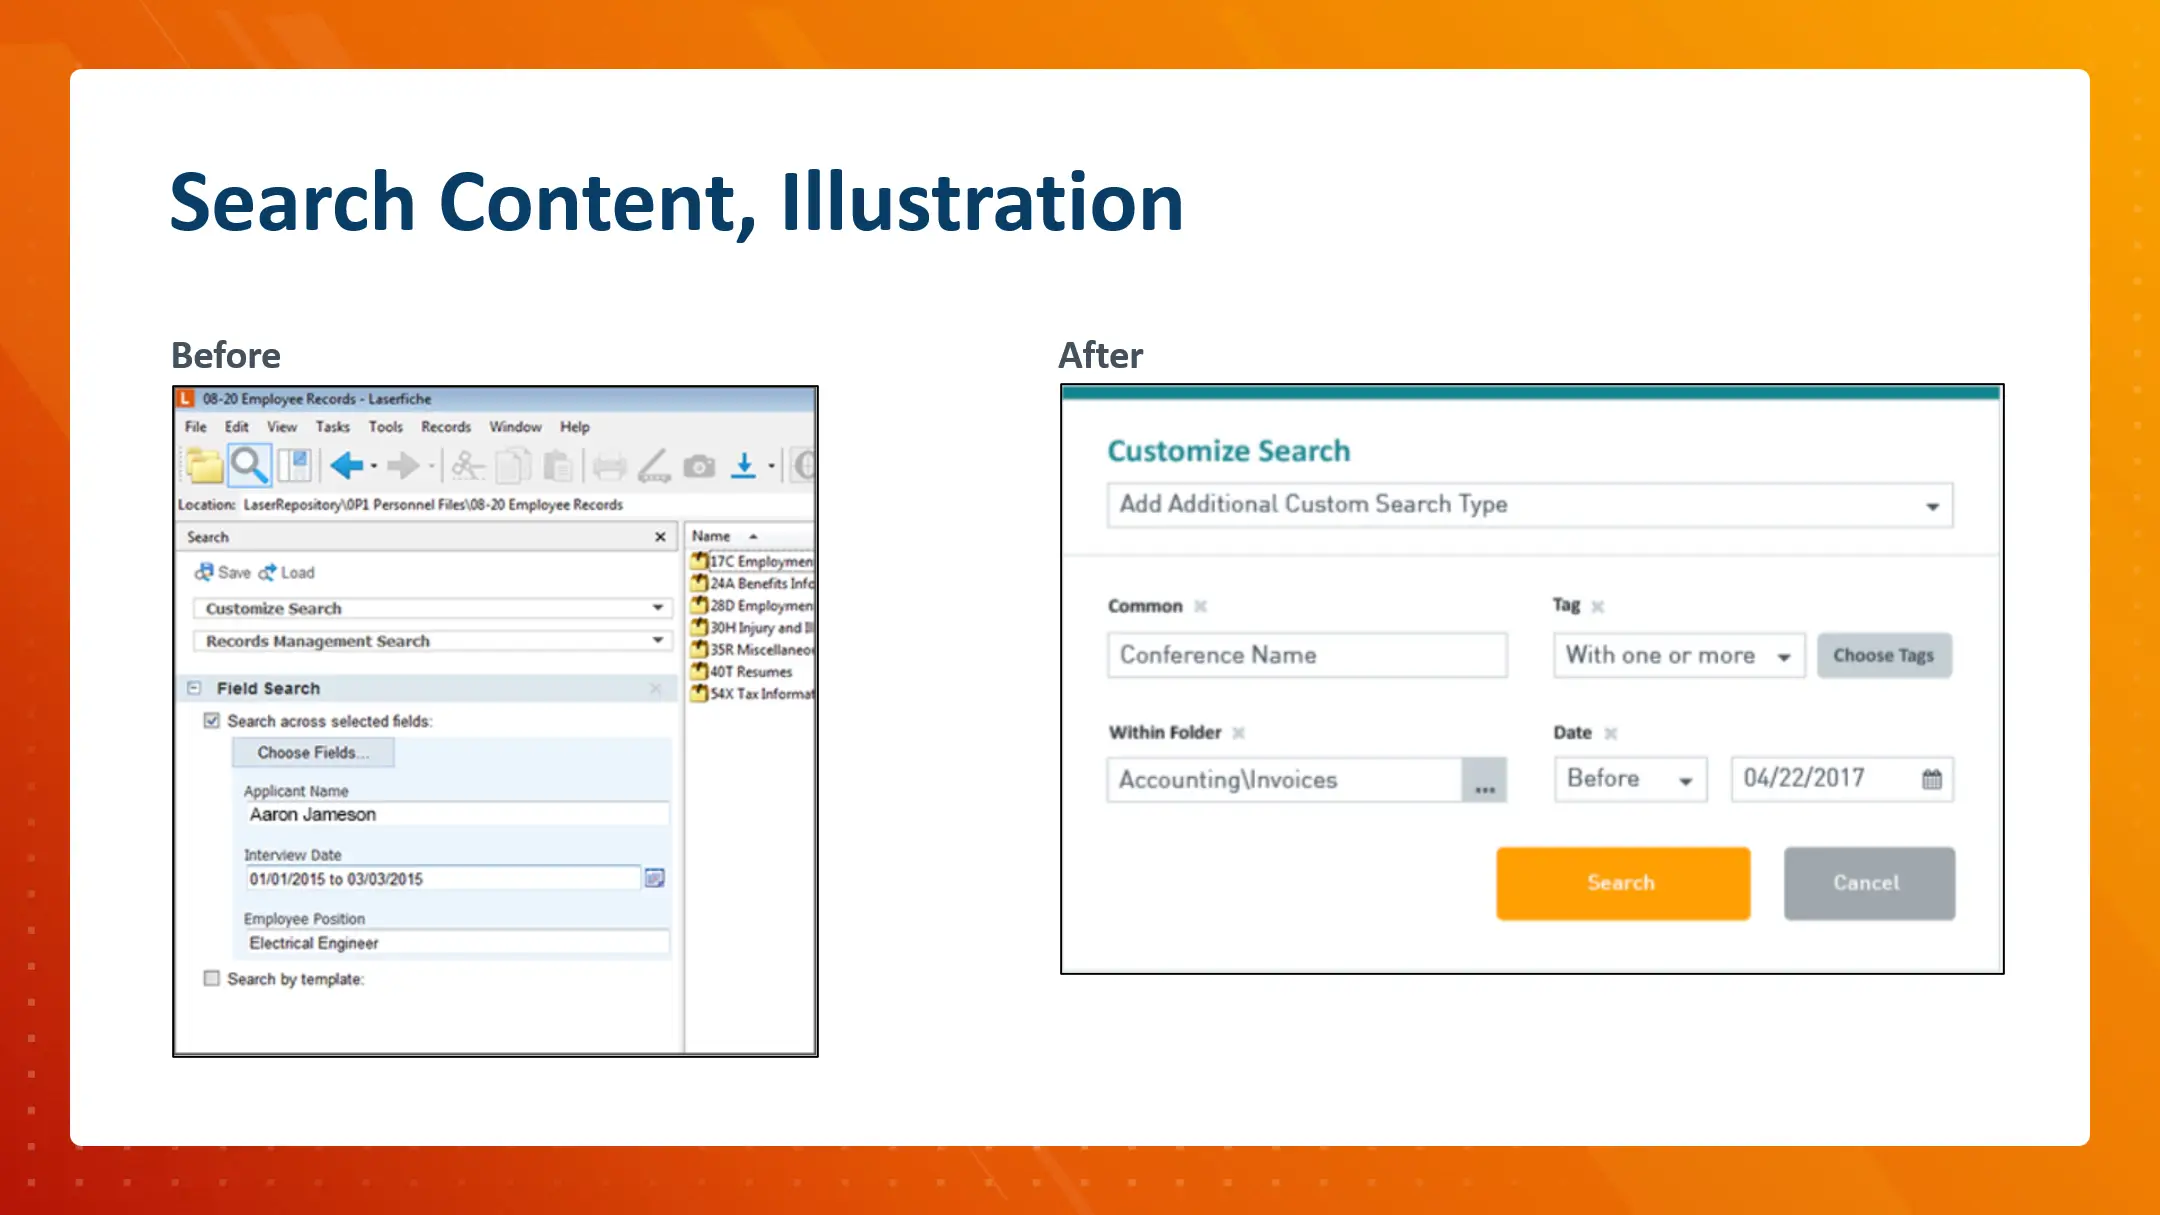Uncheck 'Search across selected fields'
Screen dimensions: 2160x1215
tap(211, 720)
